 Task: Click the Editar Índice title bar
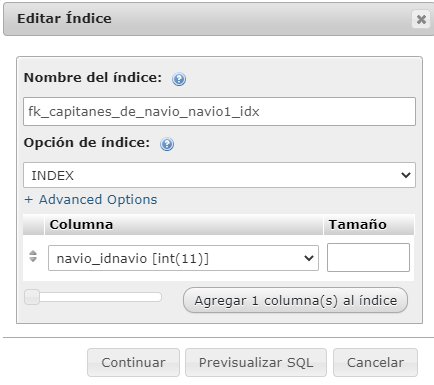[207, 19]
